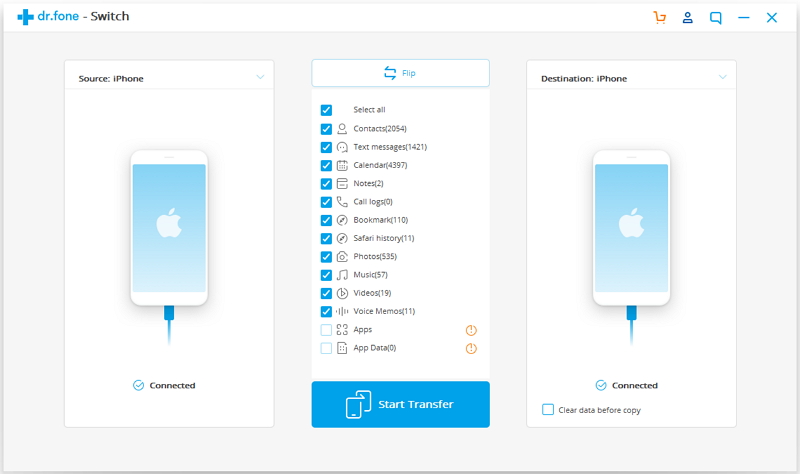
Task: Open the feedback chat bubble icon
Action: pyautogui.click(x=716, y=18)
